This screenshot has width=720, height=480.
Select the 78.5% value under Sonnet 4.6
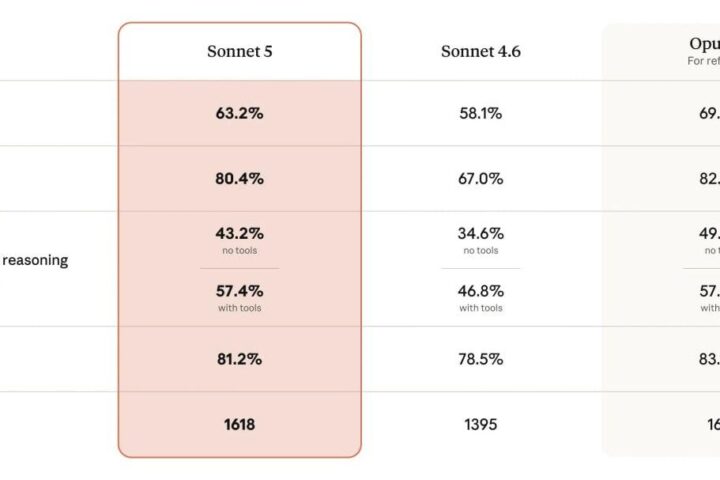(x=481, y=359)
